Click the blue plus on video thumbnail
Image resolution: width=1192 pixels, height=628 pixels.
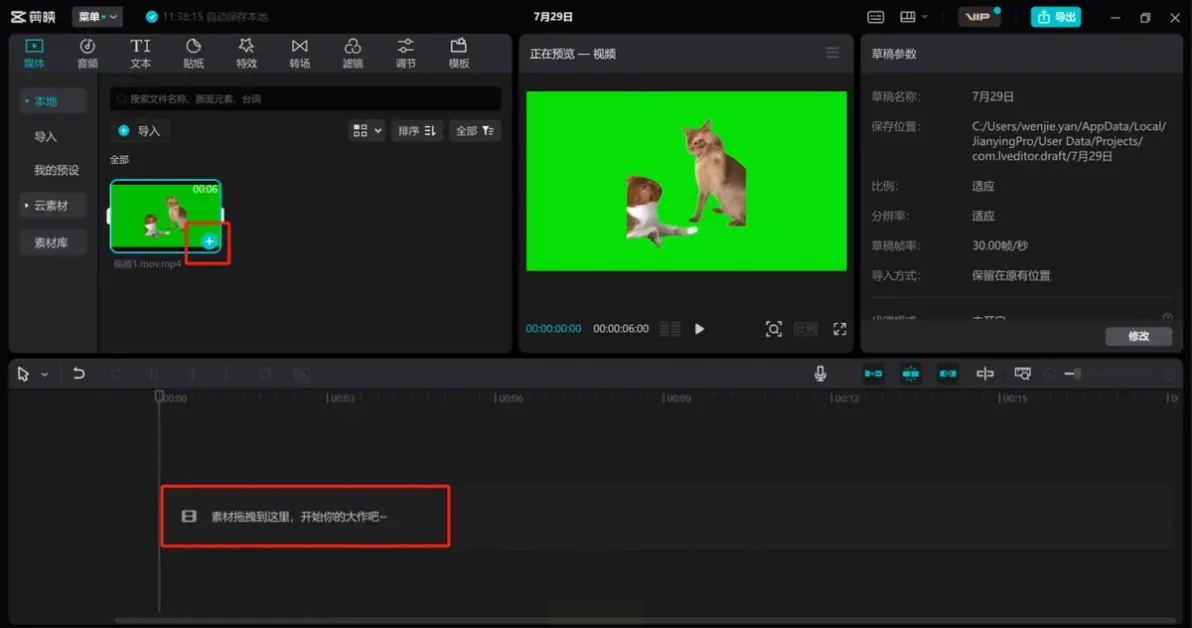coord(209,241)
